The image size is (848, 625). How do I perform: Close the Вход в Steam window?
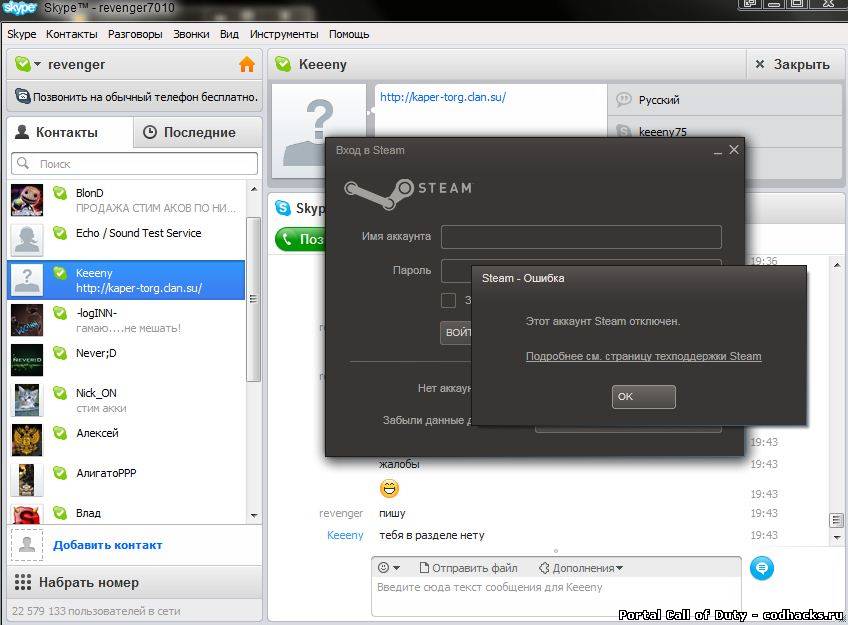coord(734,150)
